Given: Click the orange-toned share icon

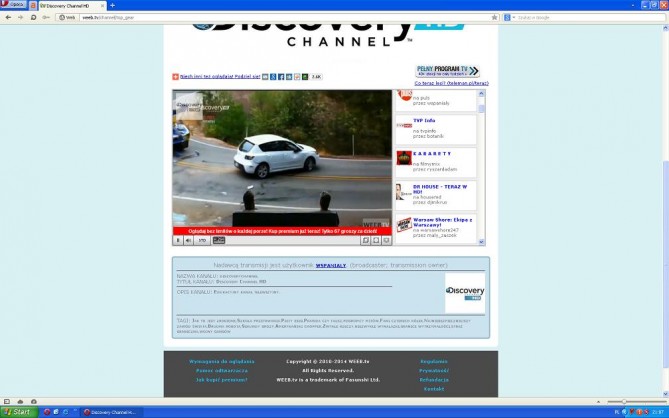Looking at the screenshot, I should click(x=297, y=77).
